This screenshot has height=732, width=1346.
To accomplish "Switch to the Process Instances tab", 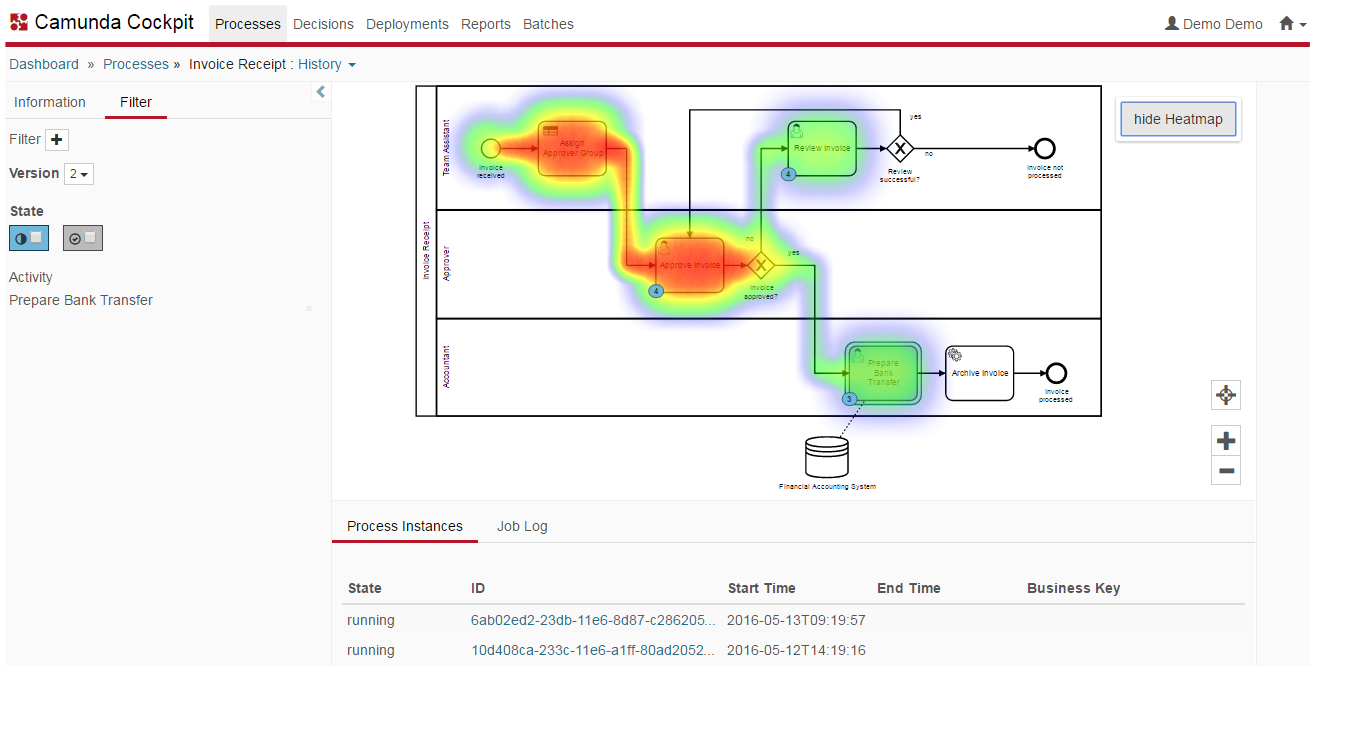I will [x=405, y=526].
